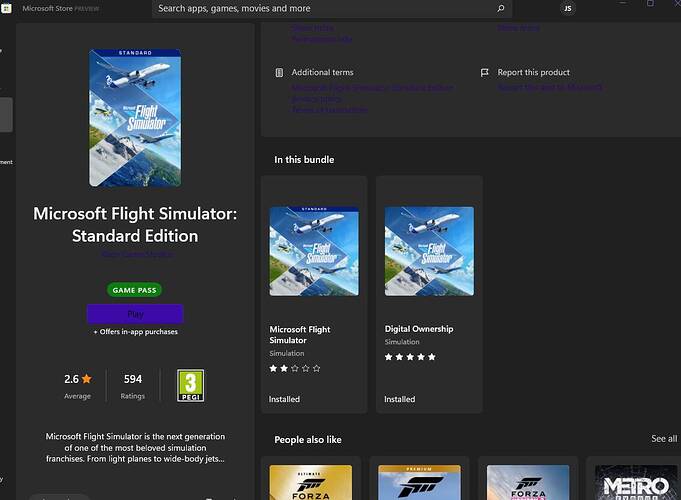Click the People also like heading
Screen dimensions: 681x500
[x=308, y=440]
